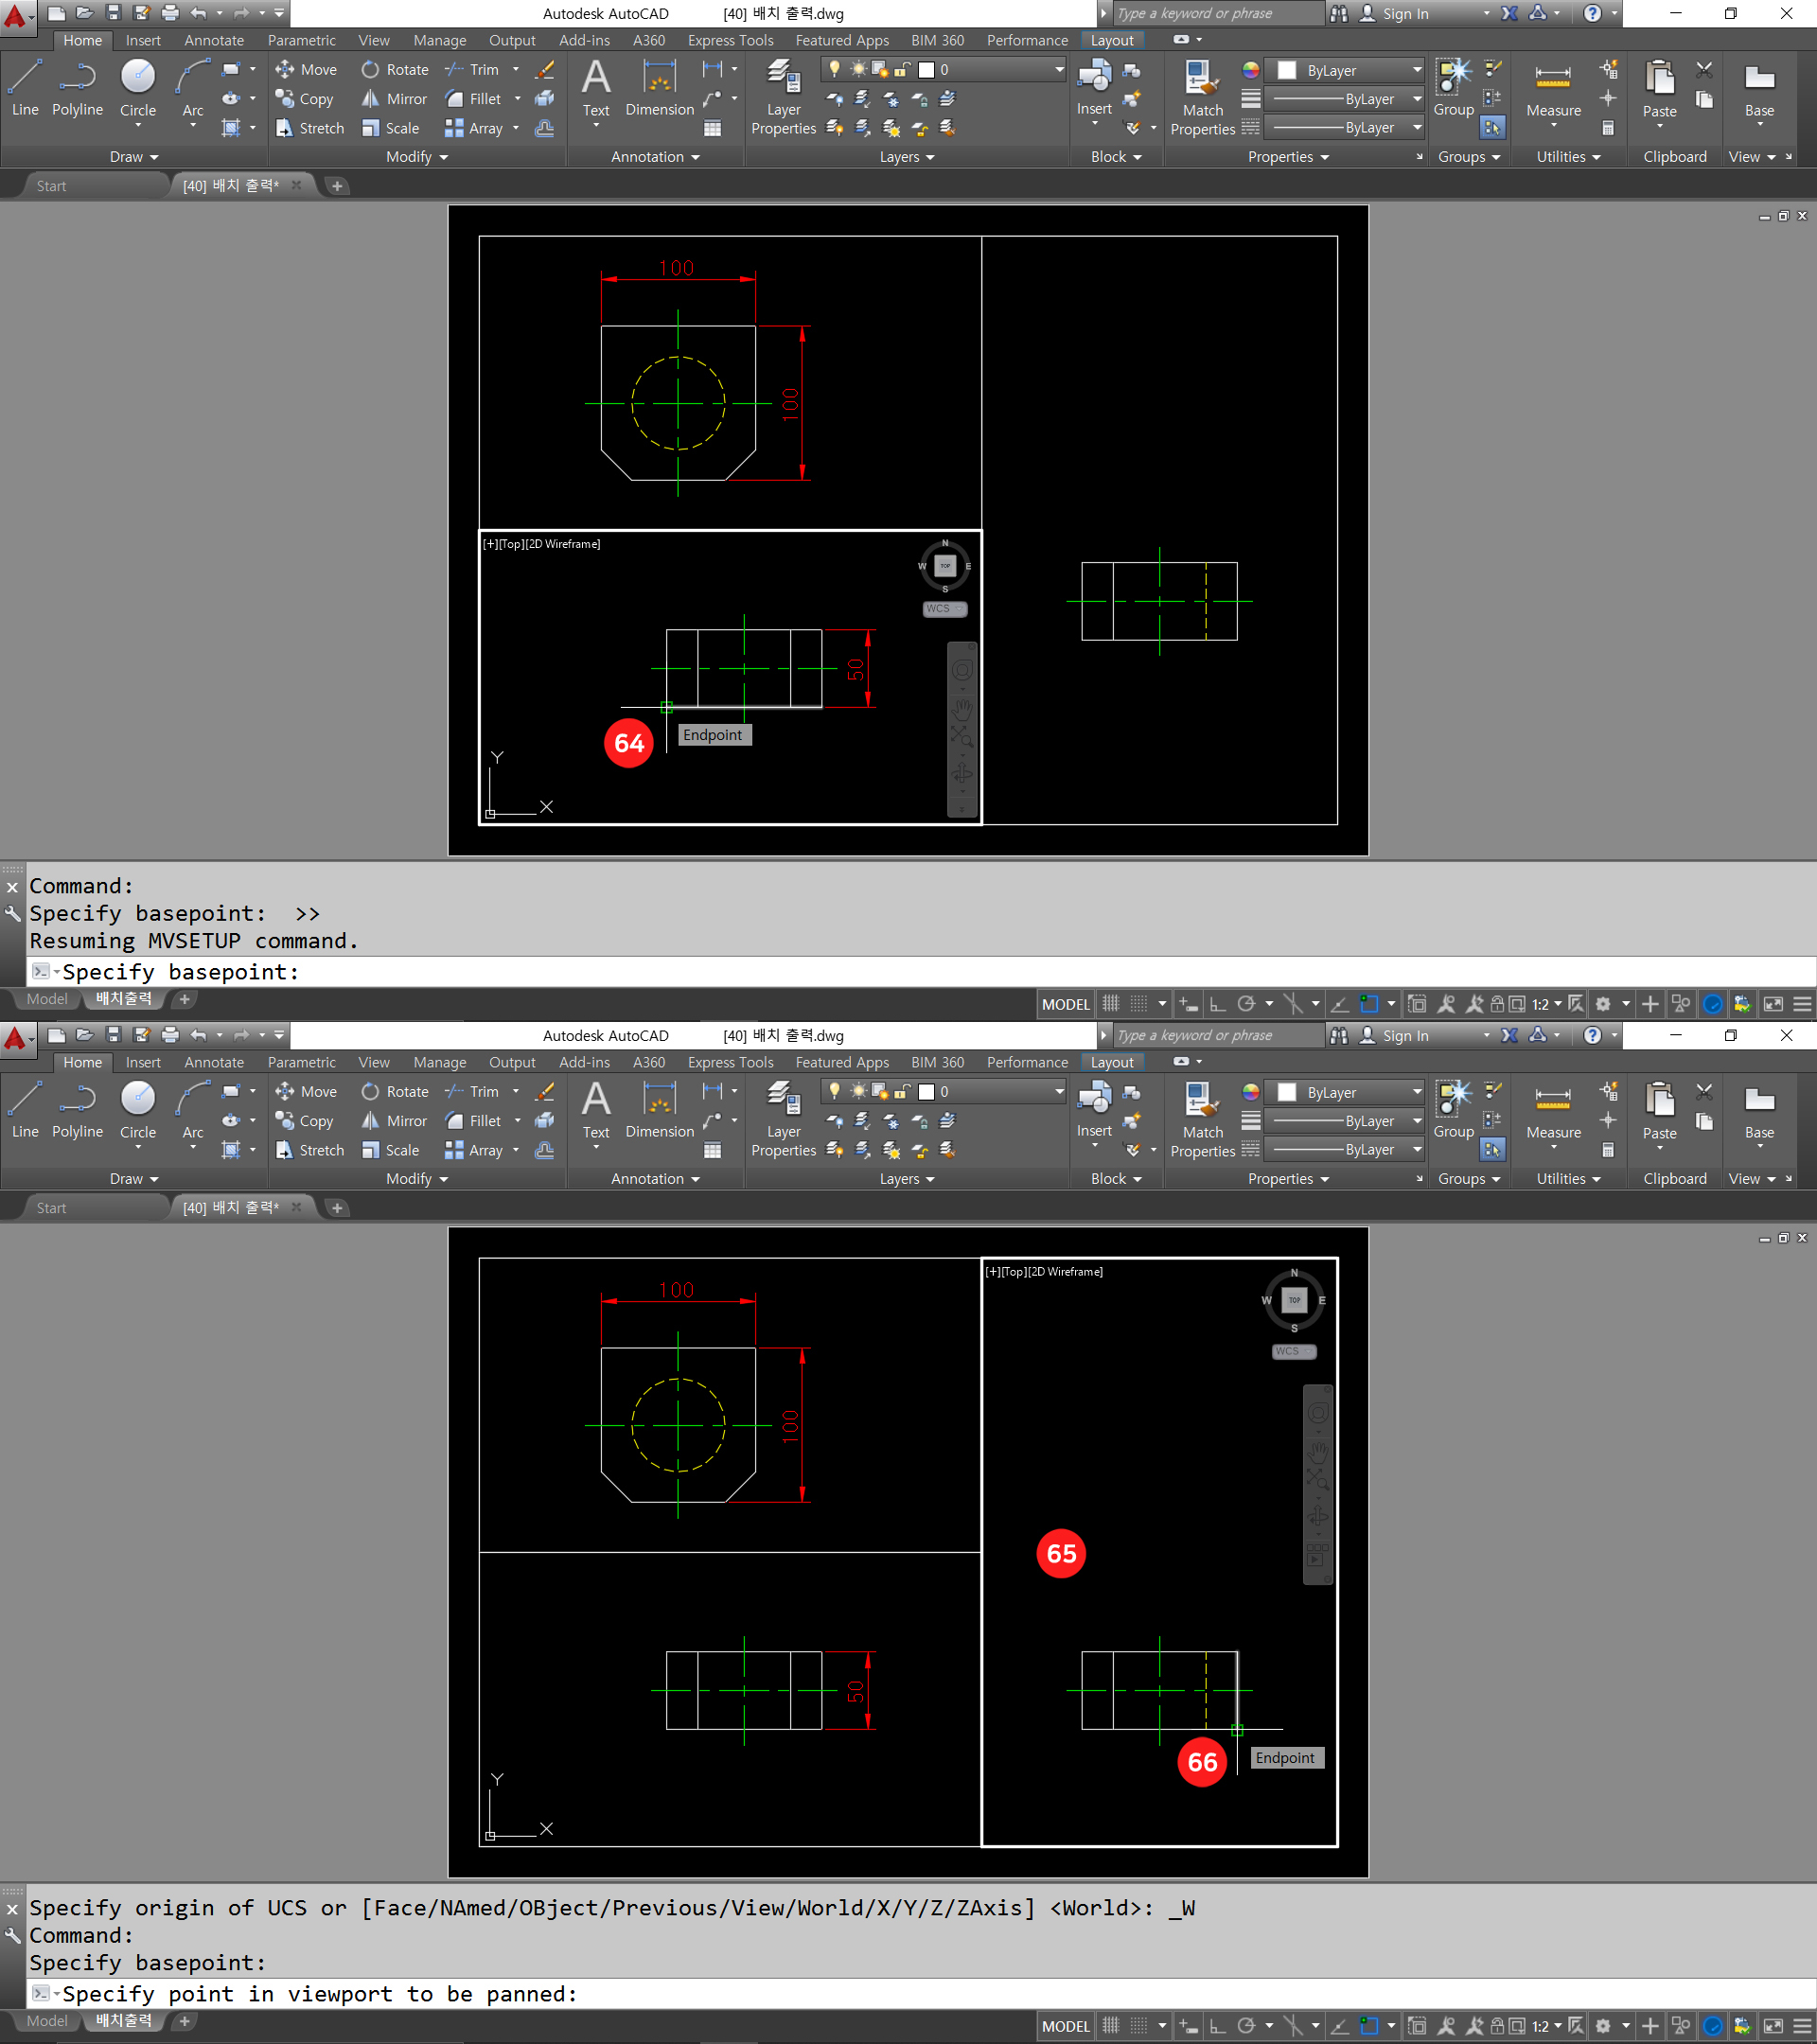Expand the Layers panel in the lower ribbon
Screen dimensions: 1817x2044
click(907, 1179)
